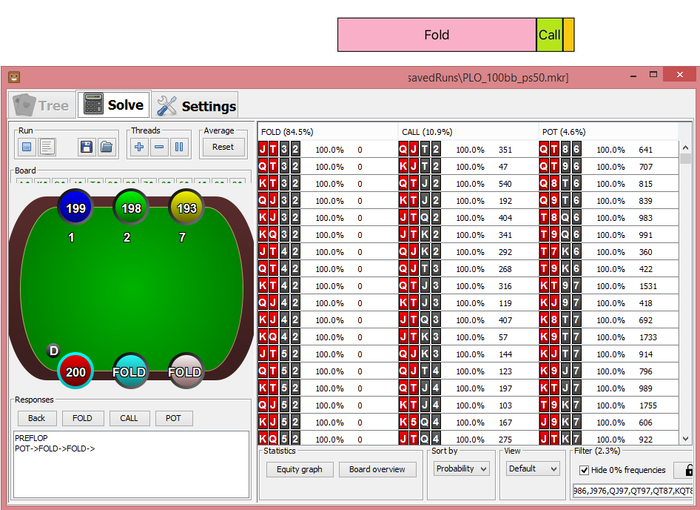
Task: Toggle Hide 0% frequencies checkbox
Action: (x=584, y=470)
